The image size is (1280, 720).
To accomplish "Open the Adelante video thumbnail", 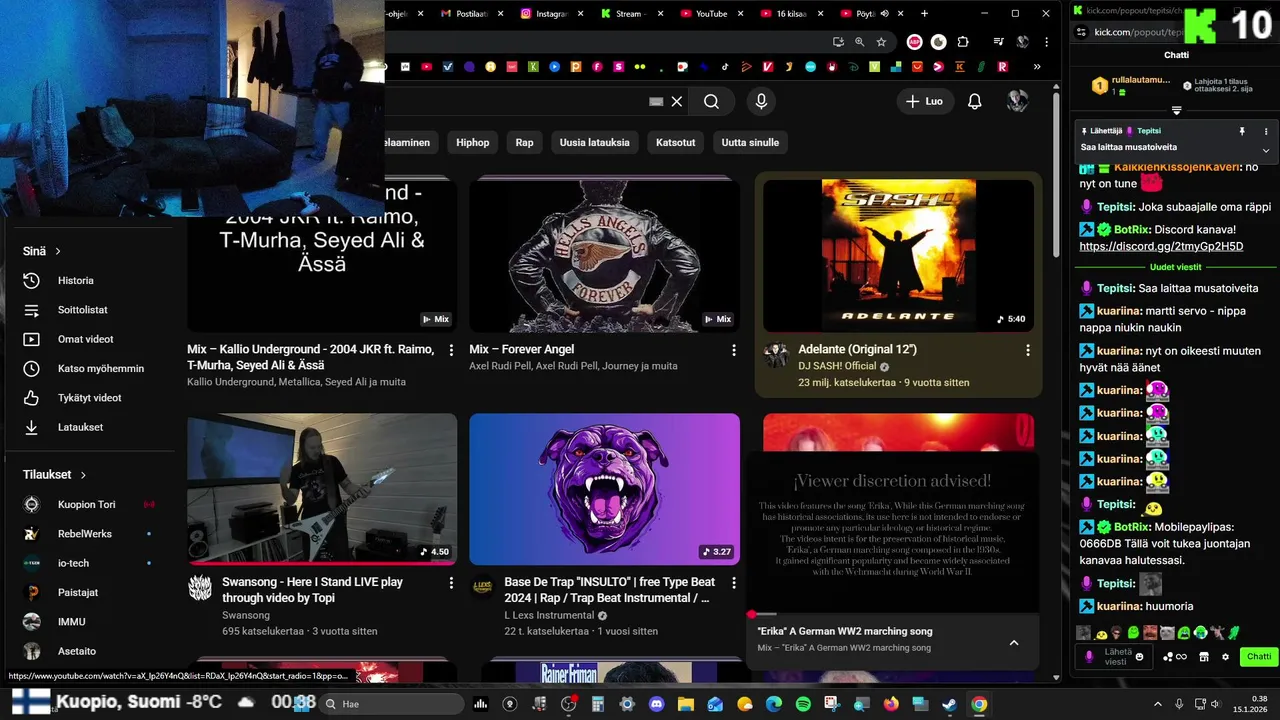I will tap(898, 255).
